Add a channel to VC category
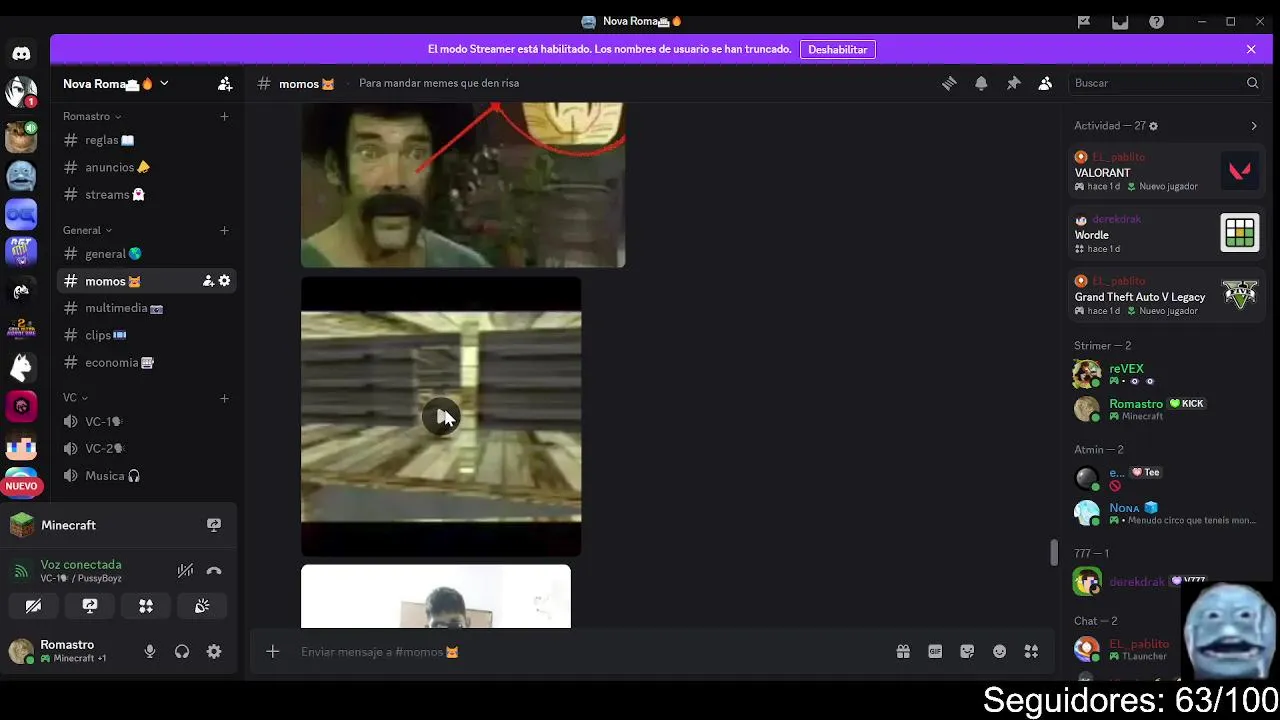The height and width of the screenshot is (720, 1280). click(x=224, y=398)
